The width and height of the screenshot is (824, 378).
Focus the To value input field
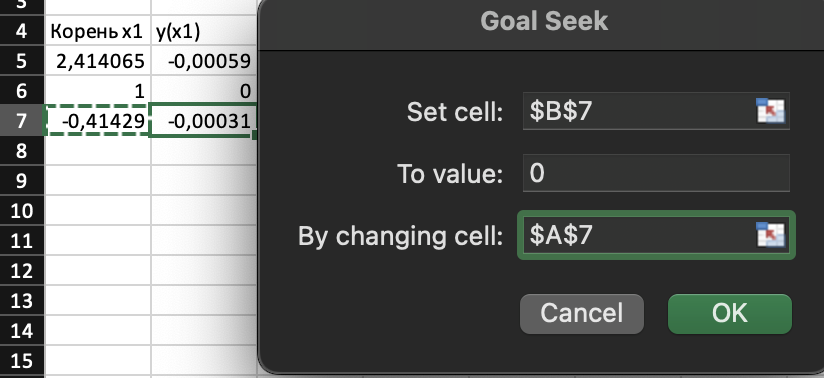[x=656, y=173]
